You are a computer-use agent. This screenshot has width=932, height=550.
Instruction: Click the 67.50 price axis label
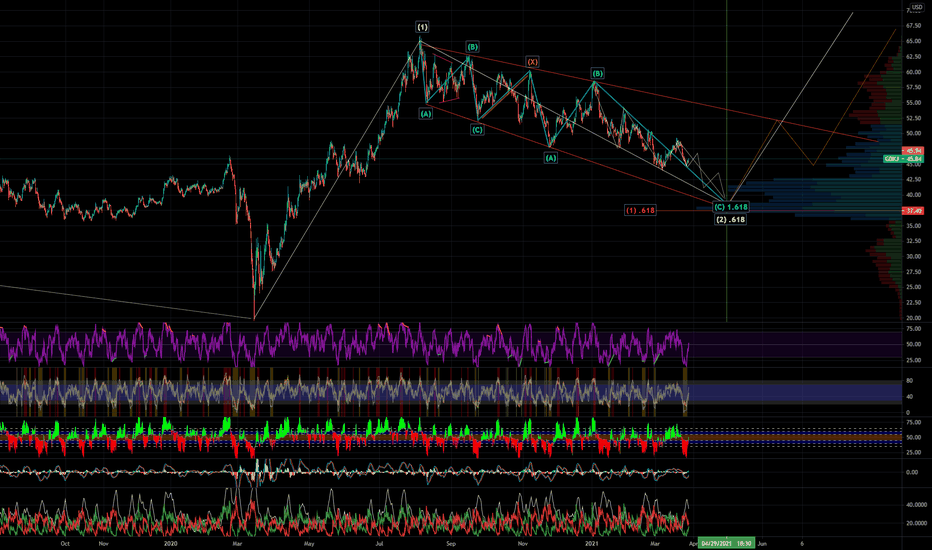(914, 26)
